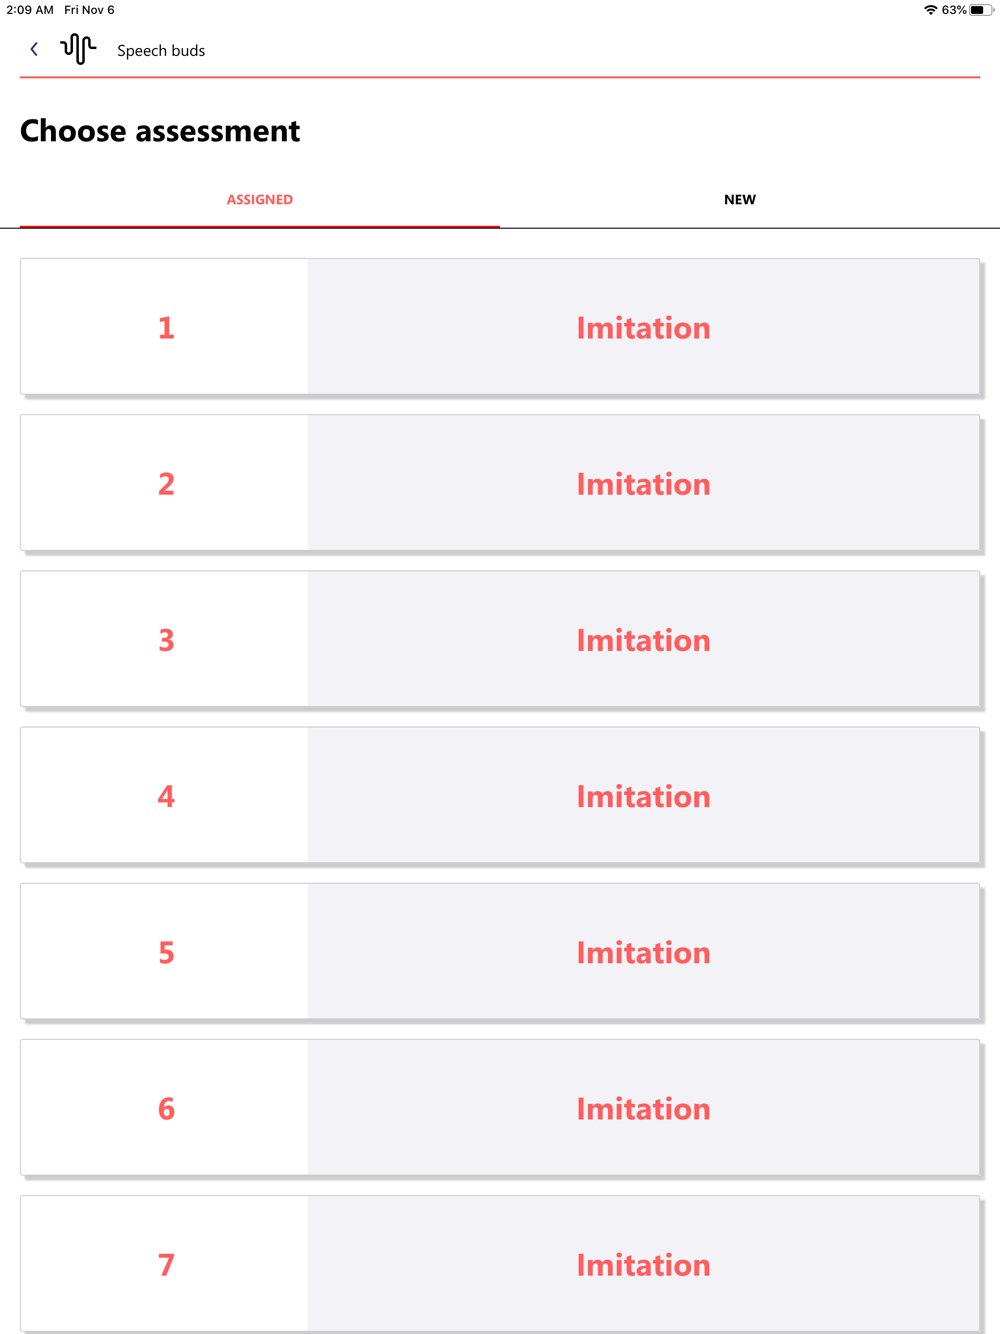This screenshot has width=1000, height=1334.
Task: Tap the number 4 tile
Action: 166,796
